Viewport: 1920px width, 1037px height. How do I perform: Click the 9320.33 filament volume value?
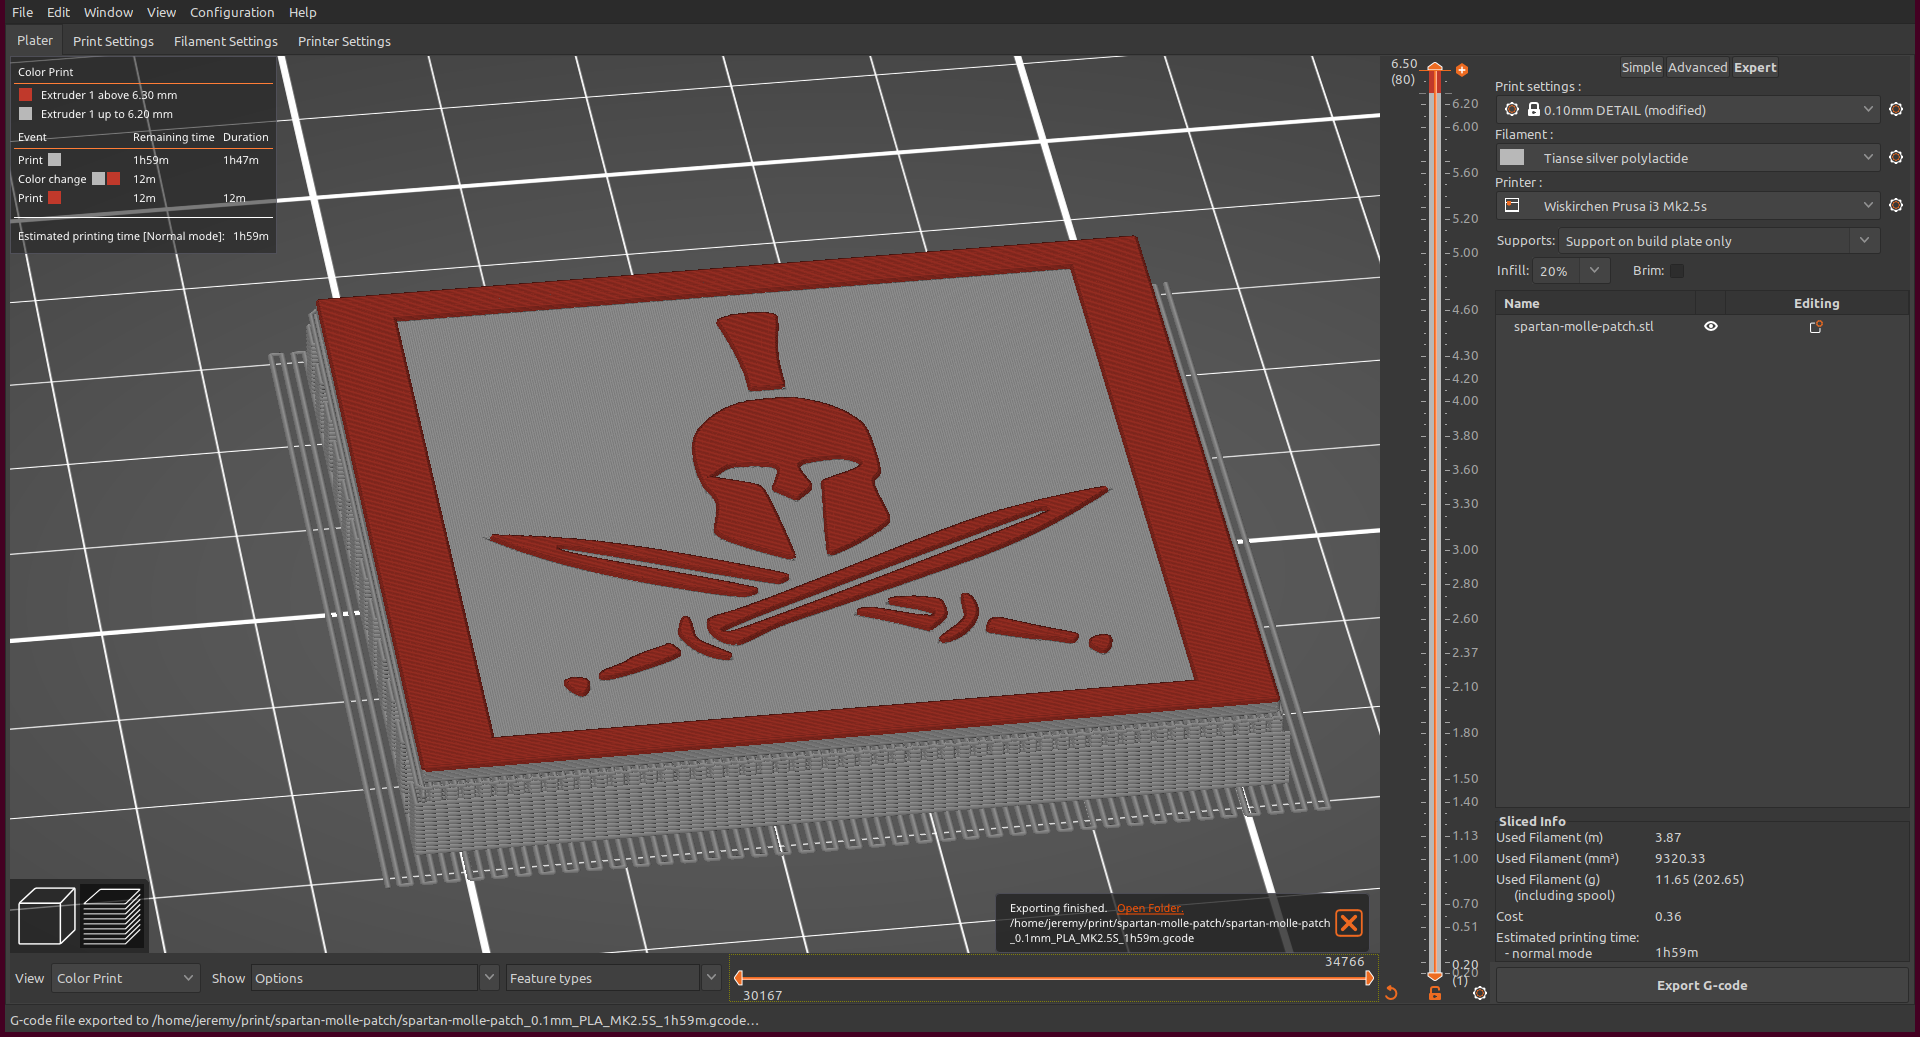tap(1680, 859)
